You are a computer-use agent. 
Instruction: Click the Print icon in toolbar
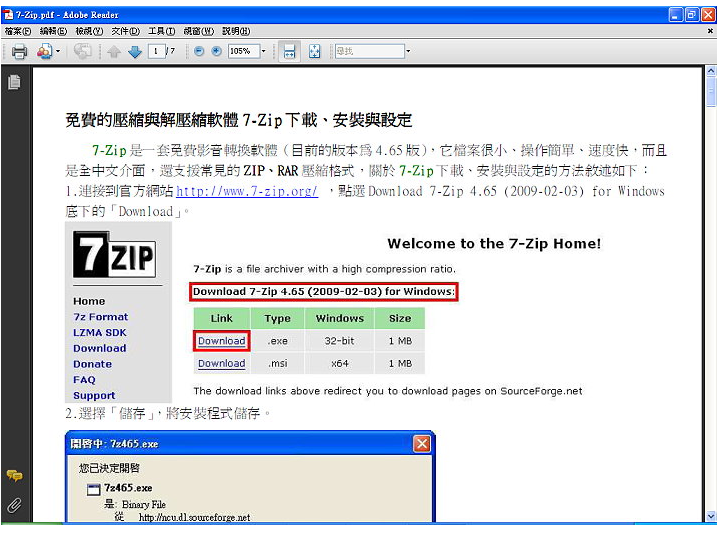click(19, 51)
